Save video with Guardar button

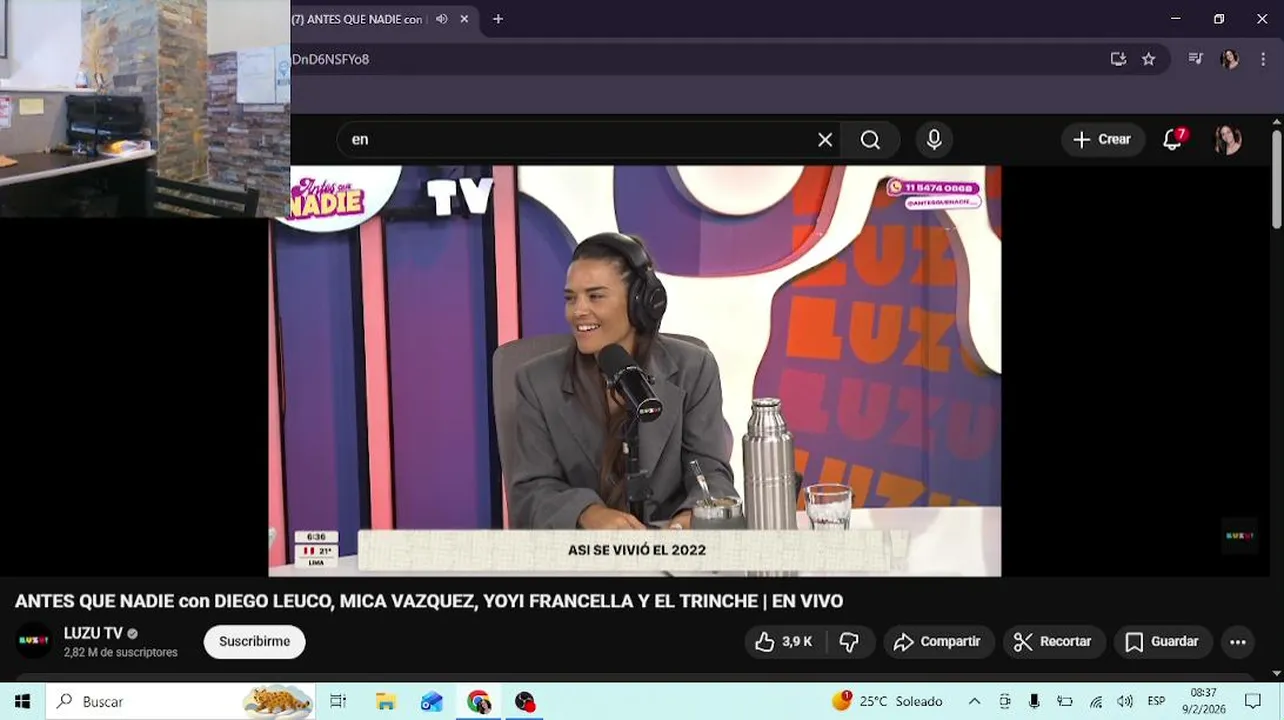pyautogui.click(x=1163, y=642)
